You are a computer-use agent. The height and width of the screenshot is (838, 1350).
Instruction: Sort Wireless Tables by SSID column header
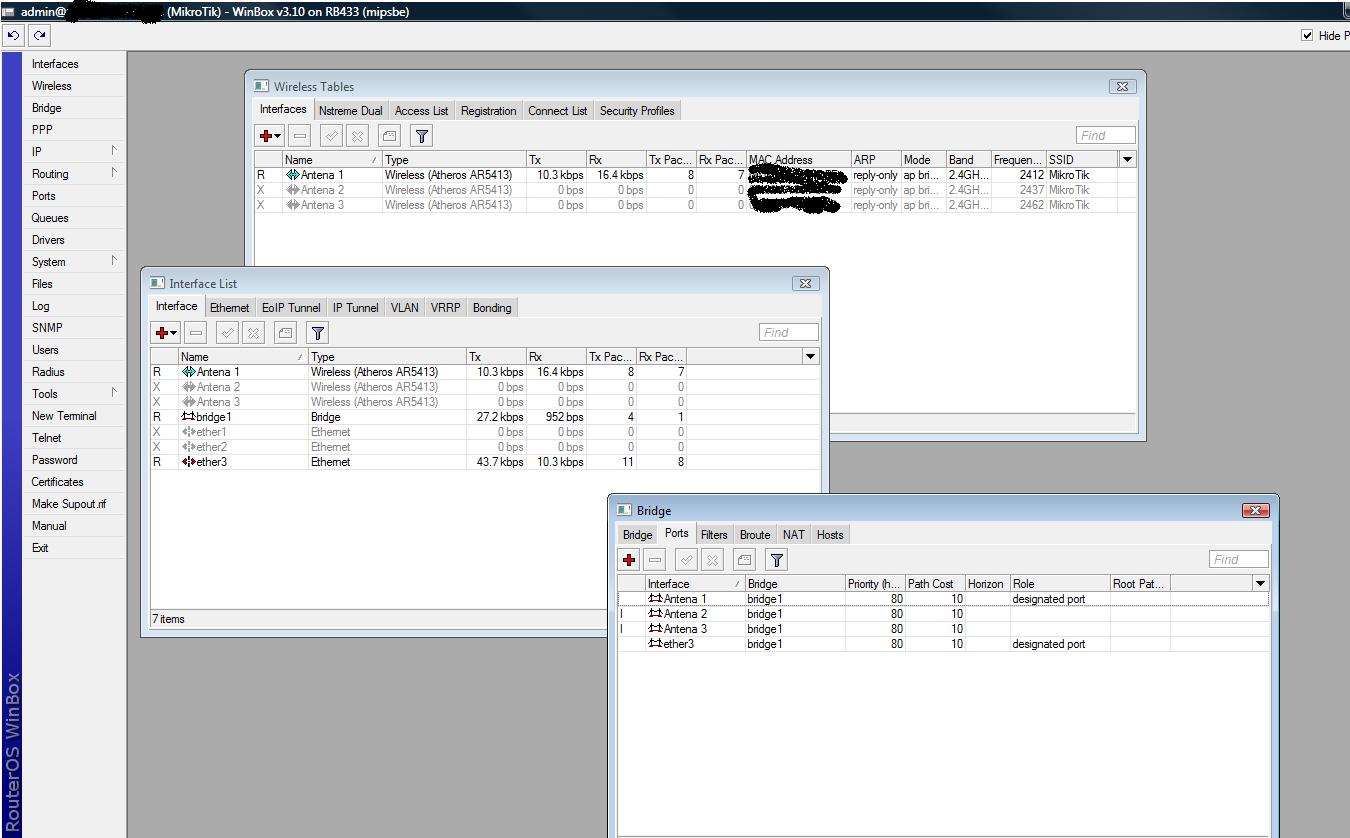coord(1082,160)
